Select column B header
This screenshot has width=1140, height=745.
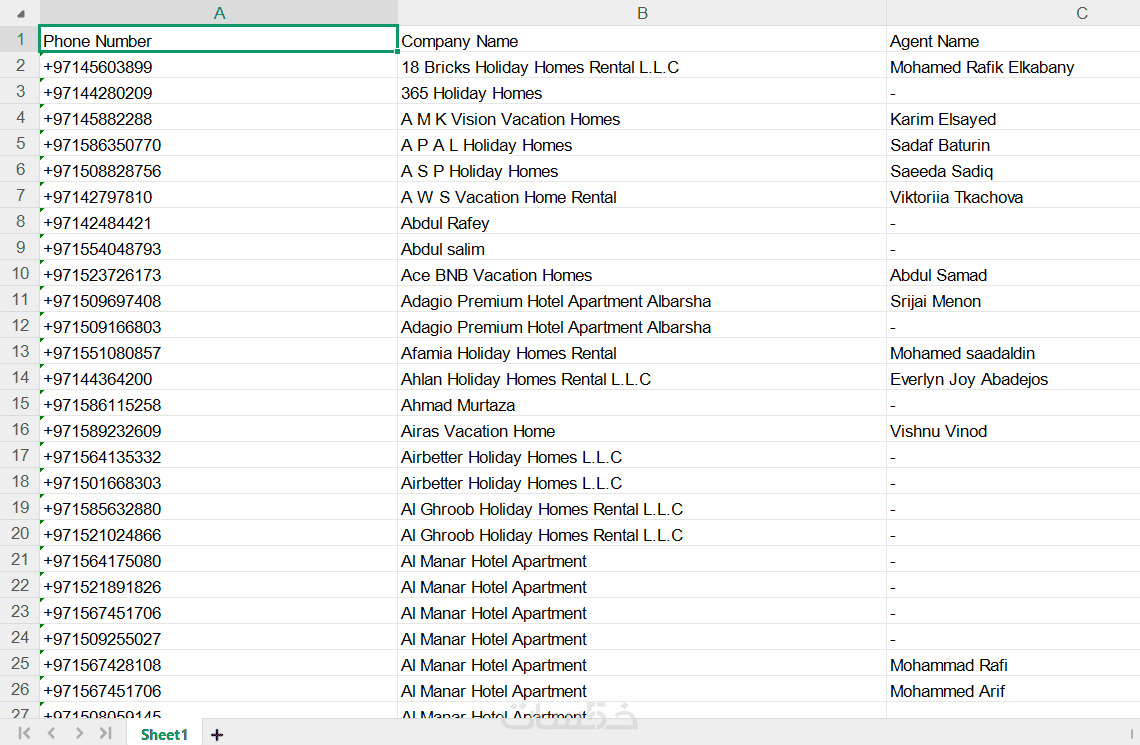point(642,13)
